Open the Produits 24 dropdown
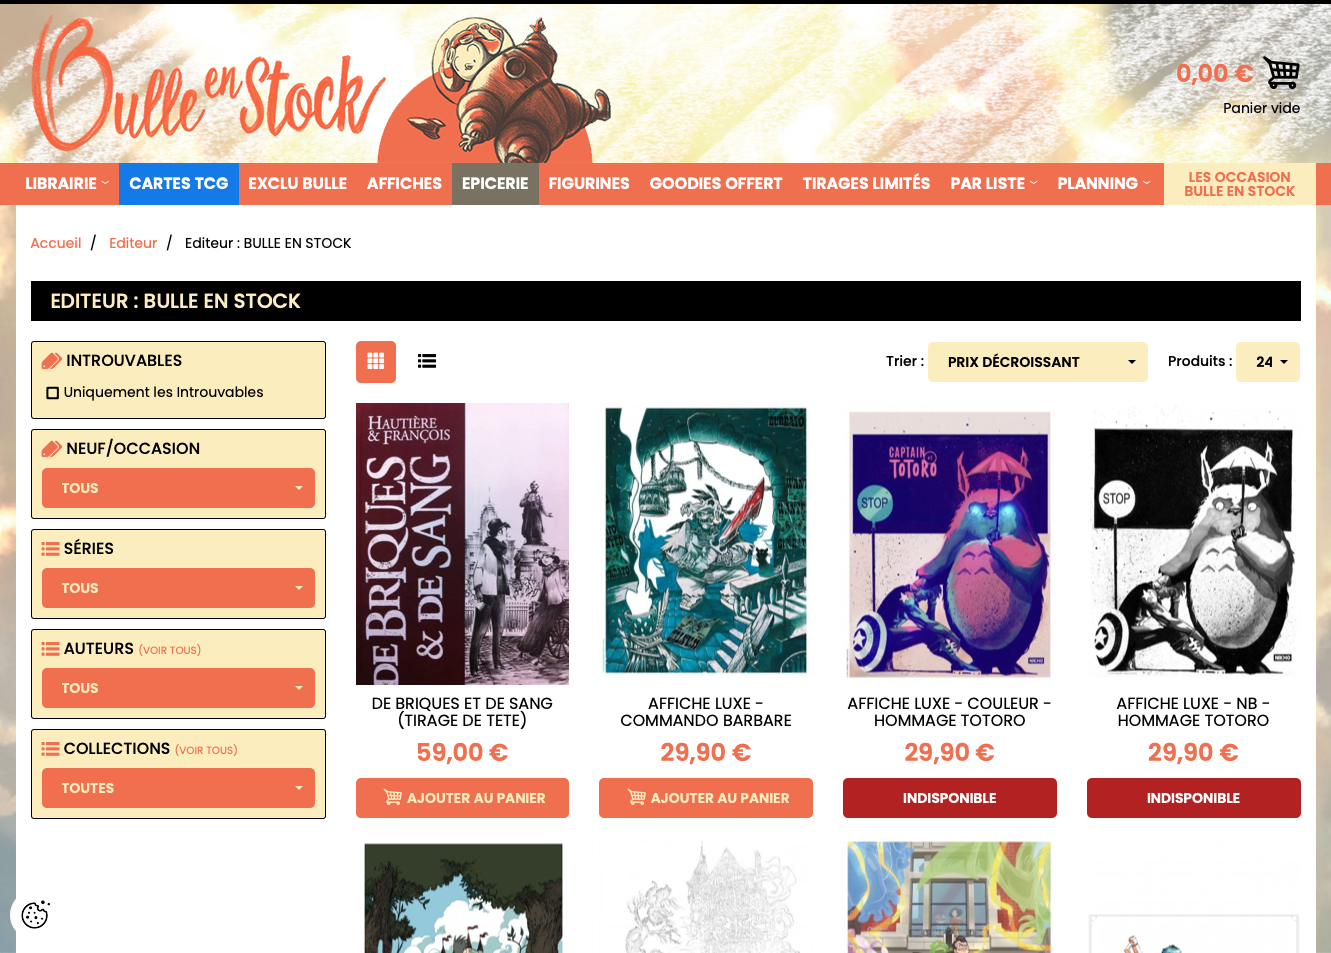1331x953 pixels. click(x=1268, y=362)
